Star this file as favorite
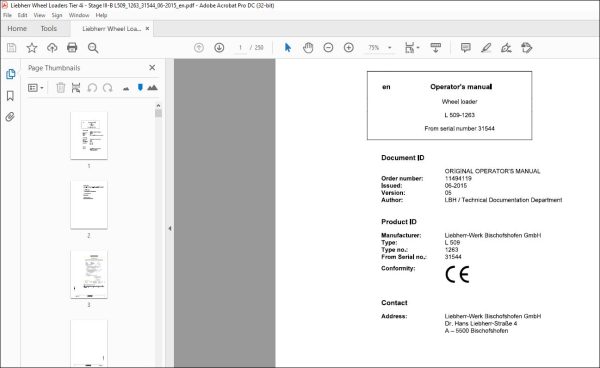Viewport: 600px width, 368px height. (x=32, y=48)
